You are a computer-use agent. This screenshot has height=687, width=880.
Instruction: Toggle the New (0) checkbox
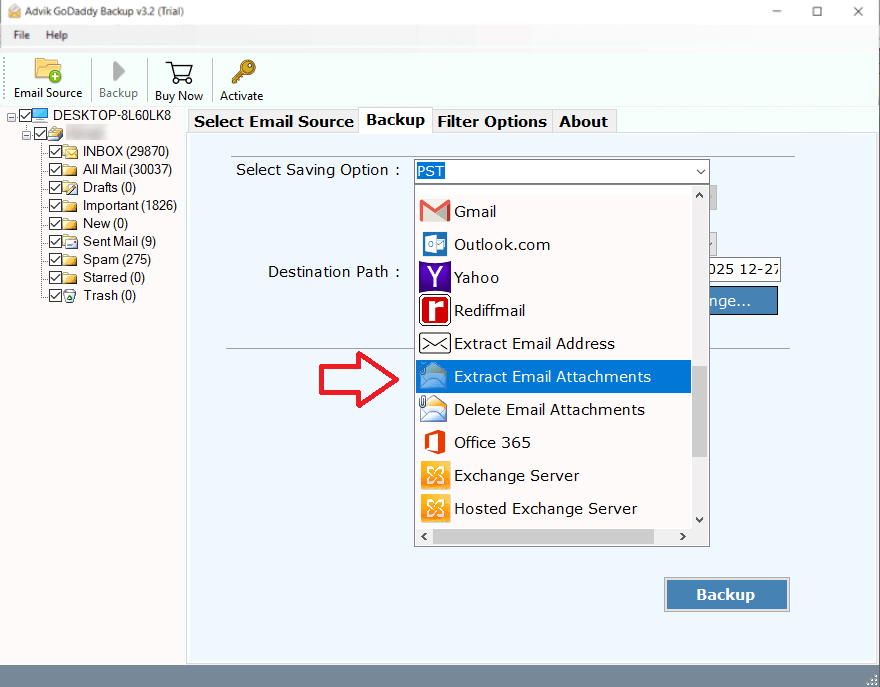56,223
